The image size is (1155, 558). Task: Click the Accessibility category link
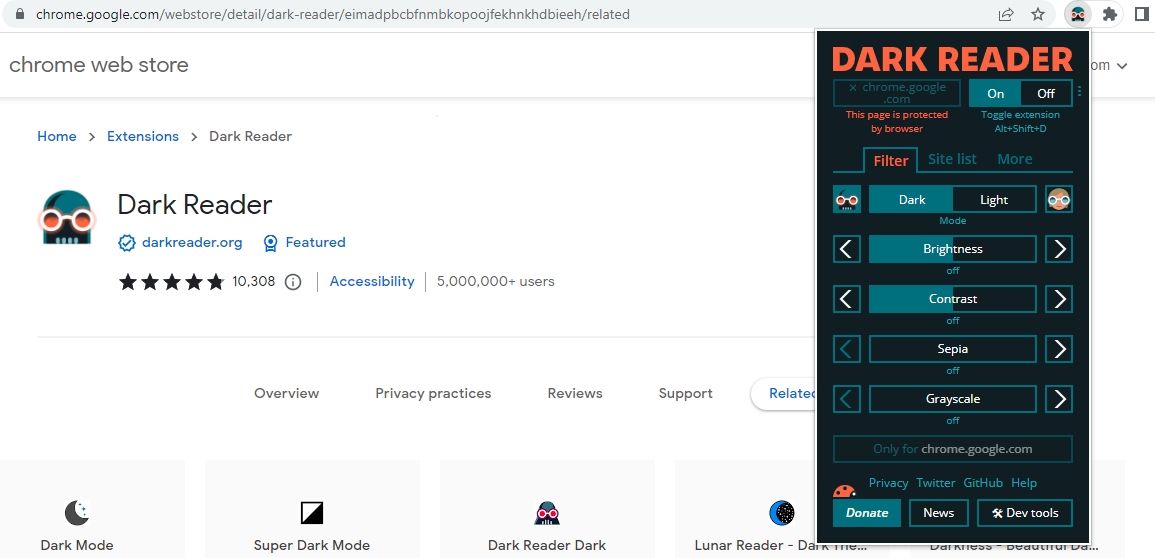pos(372,281)
